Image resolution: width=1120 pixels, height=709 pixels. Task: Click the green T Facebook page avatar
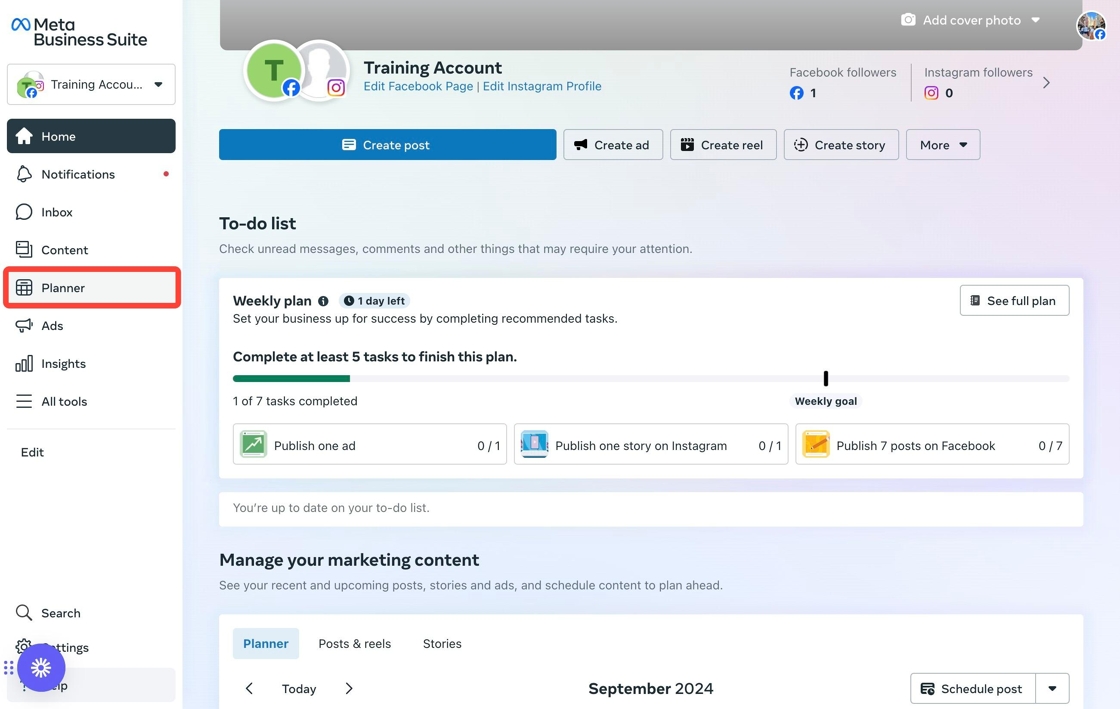click(273, 71)
